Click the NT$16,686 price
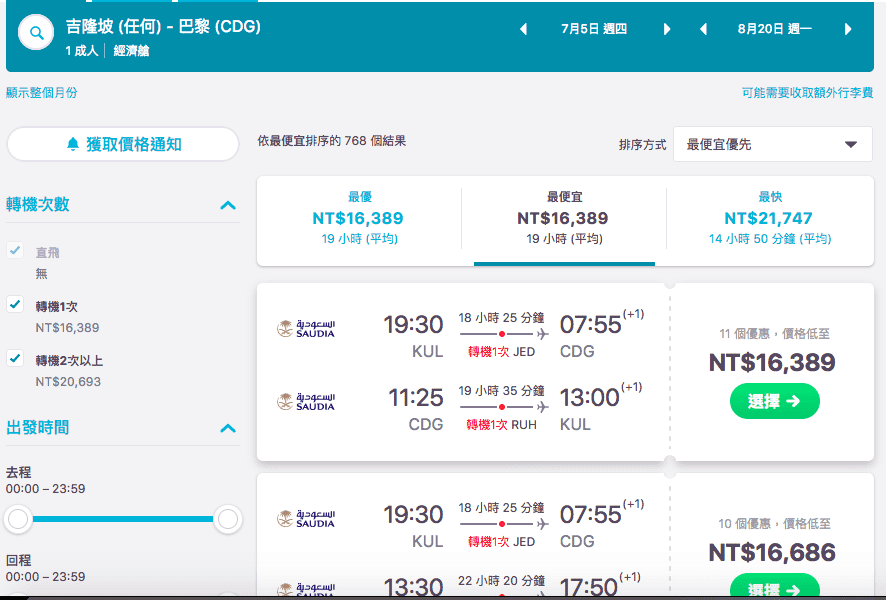Image resolution: width=886 pixels, height=600 pixels. click(x=772, y=553)
